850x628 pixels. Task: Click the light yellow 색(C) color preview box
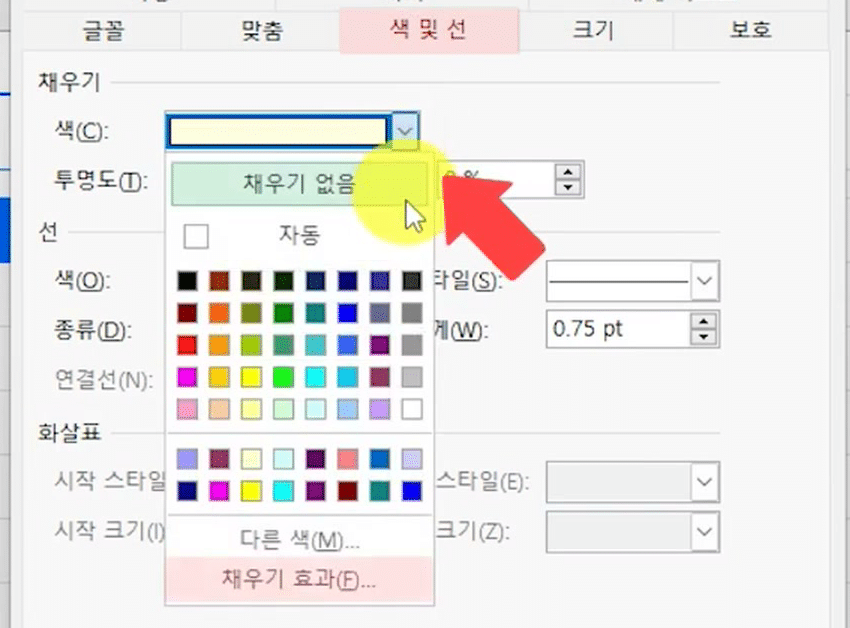pos(278,131)
